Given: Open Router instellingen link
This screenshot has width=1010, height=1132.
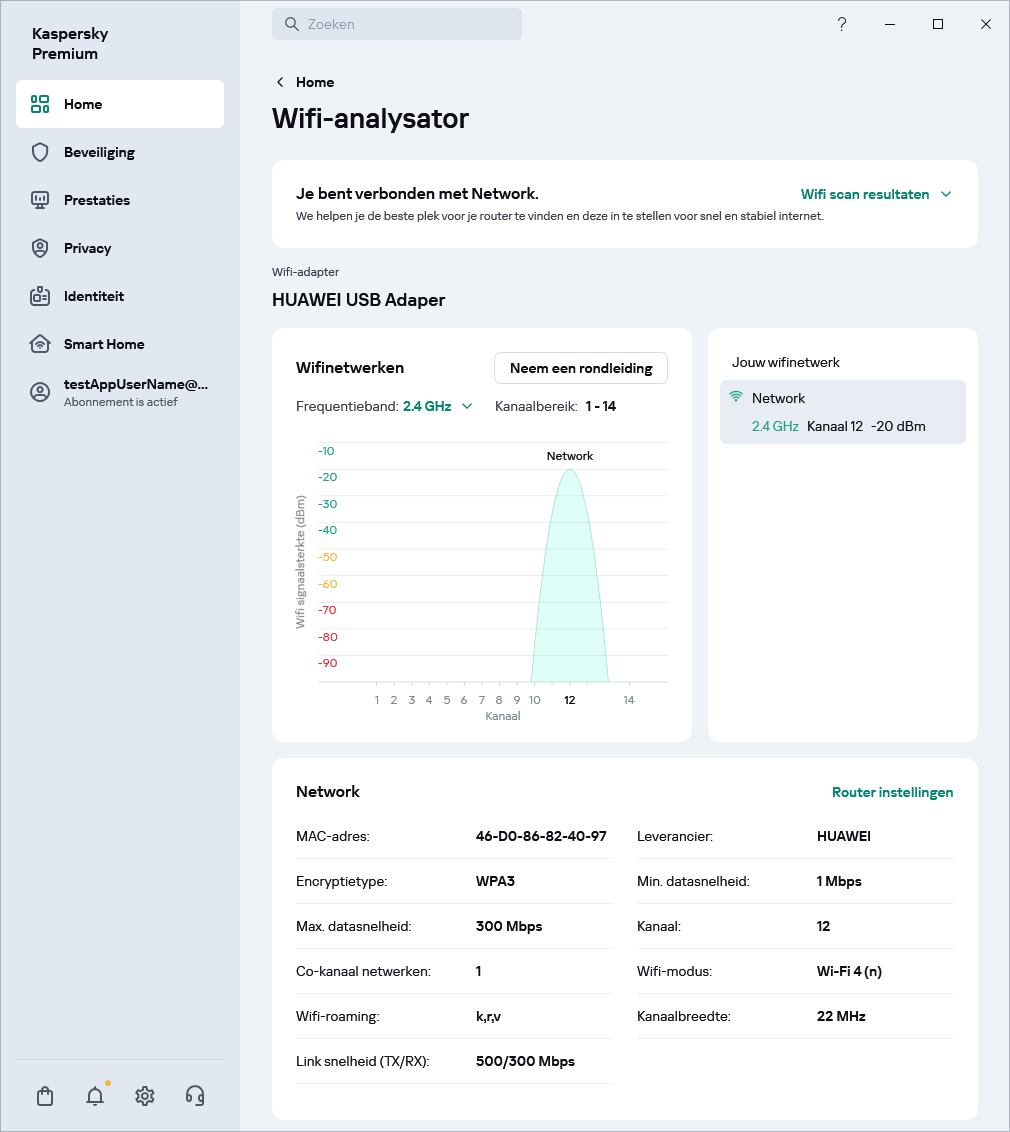Looking at the screenshot, I should coord(892,792).
